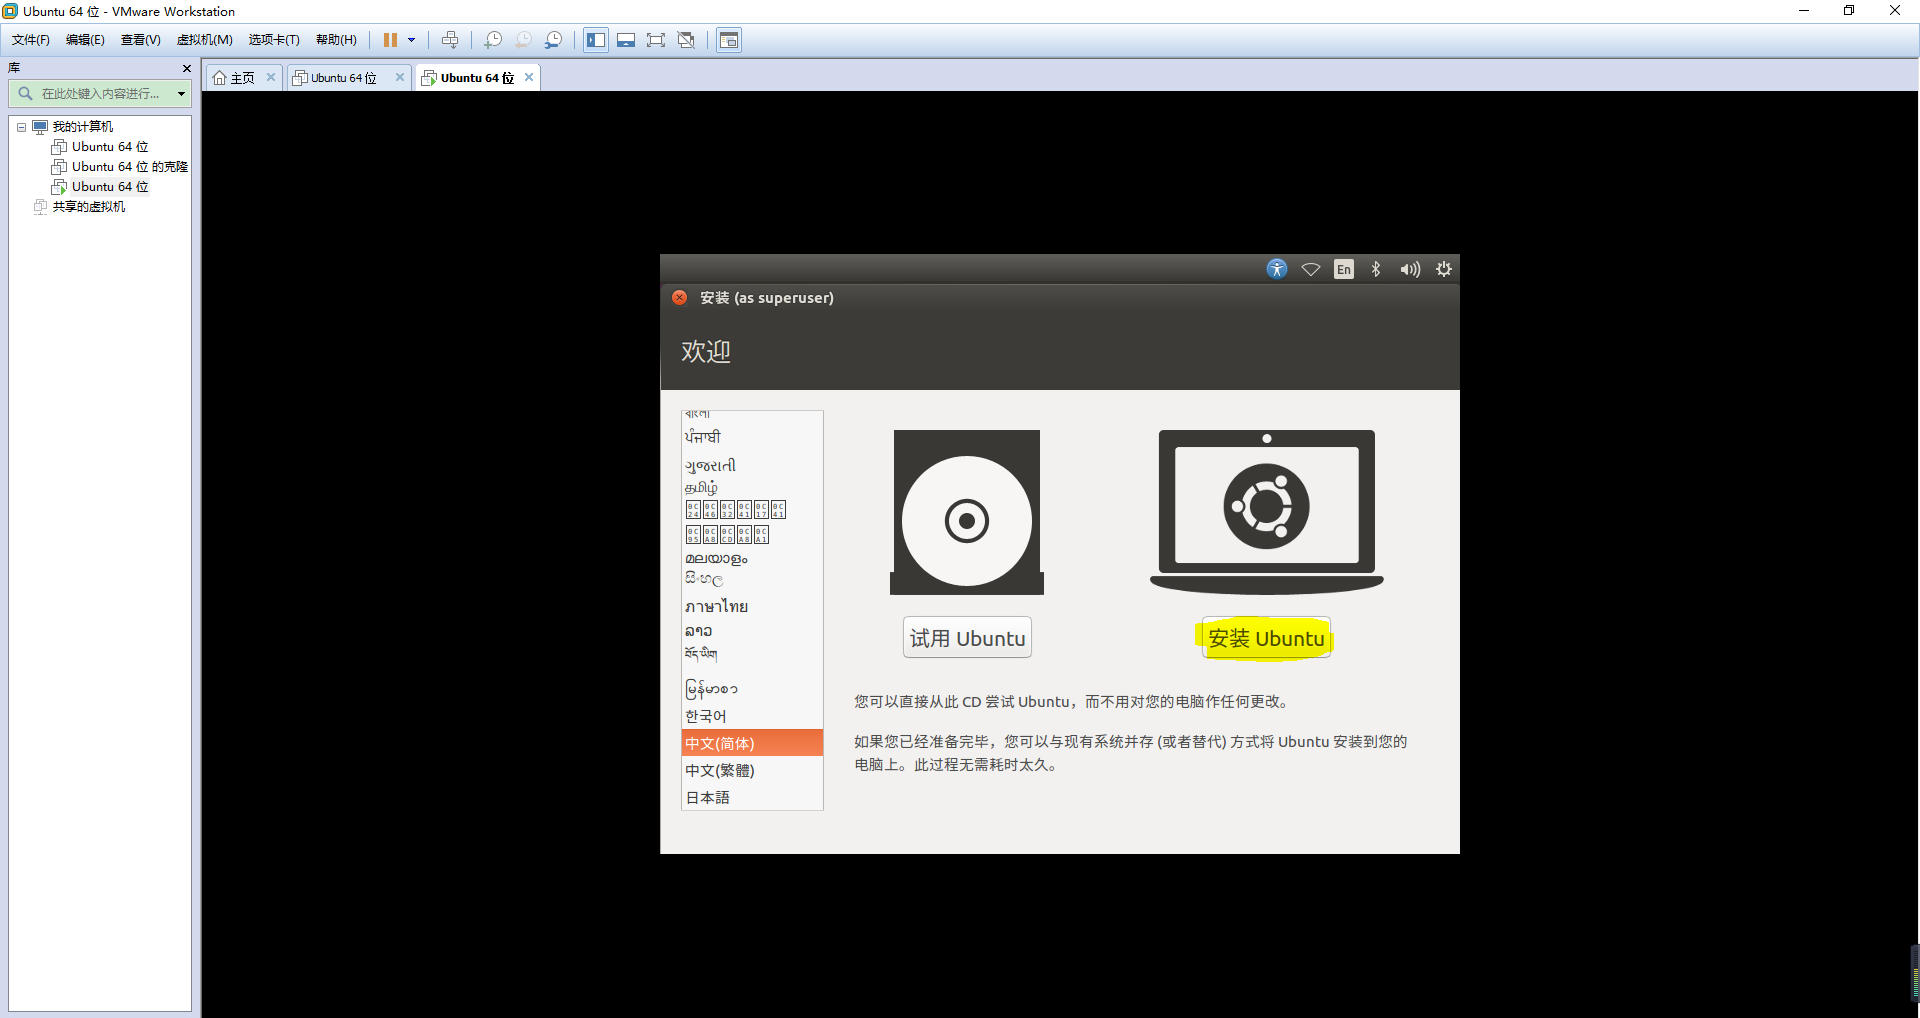Select မြန်မာစာ in the language list
This screenshot has width=1920, height=1018.
[752, 688]
